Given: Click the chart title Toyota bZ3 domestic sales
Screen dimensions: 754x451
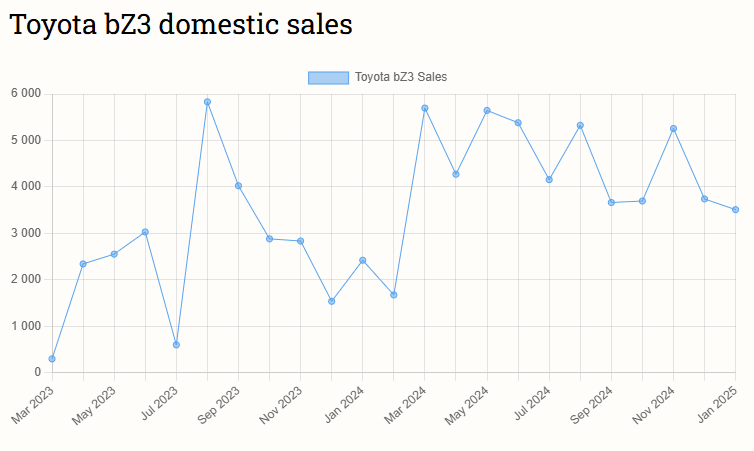Looking at the screenshot, I should click(x=181, y=25).
